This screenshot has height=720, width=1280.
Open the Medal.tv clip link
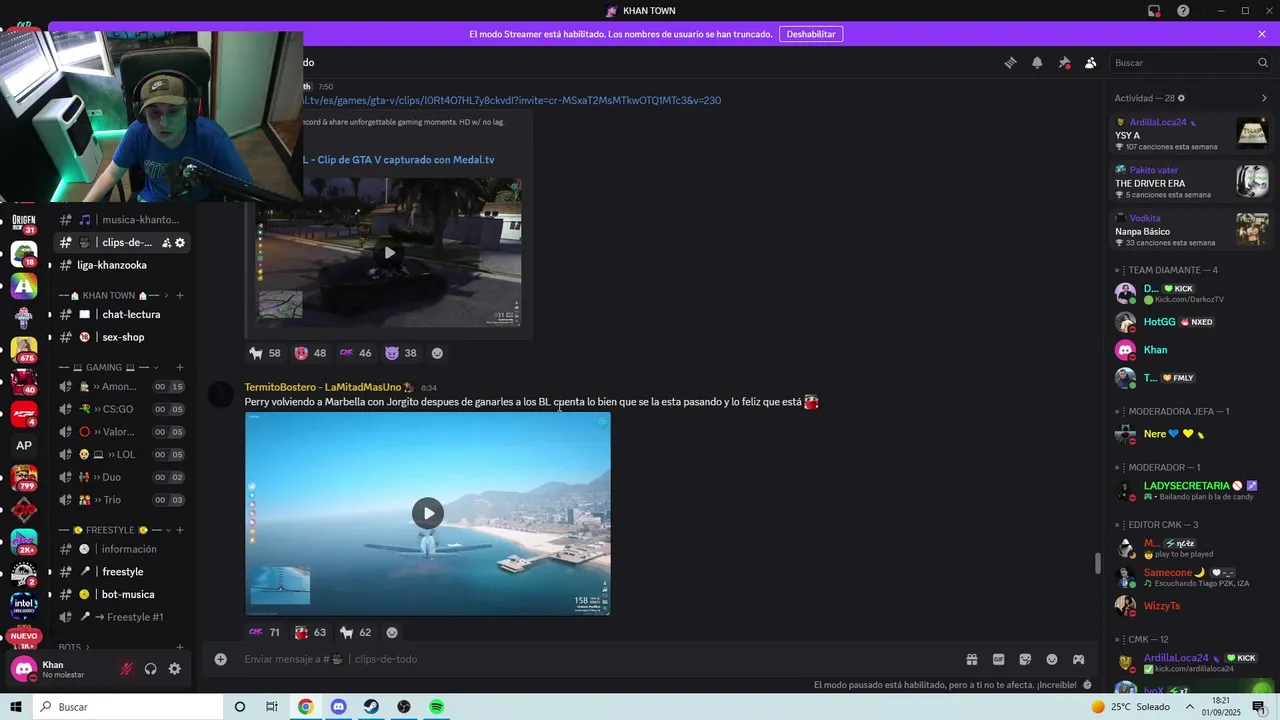[x=512, y=100]
